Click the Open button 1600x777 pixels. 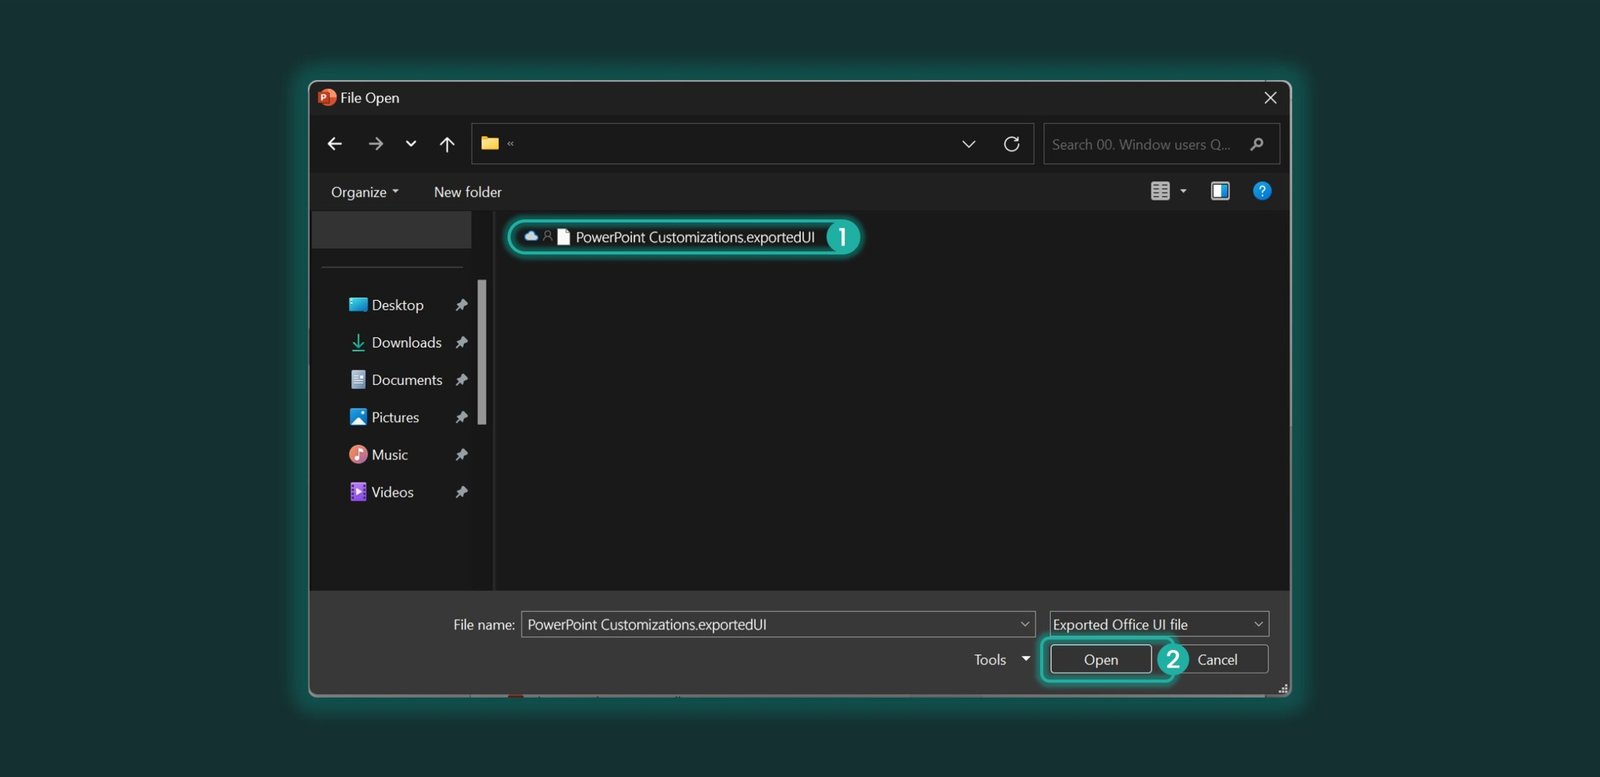coord(1101,660)
